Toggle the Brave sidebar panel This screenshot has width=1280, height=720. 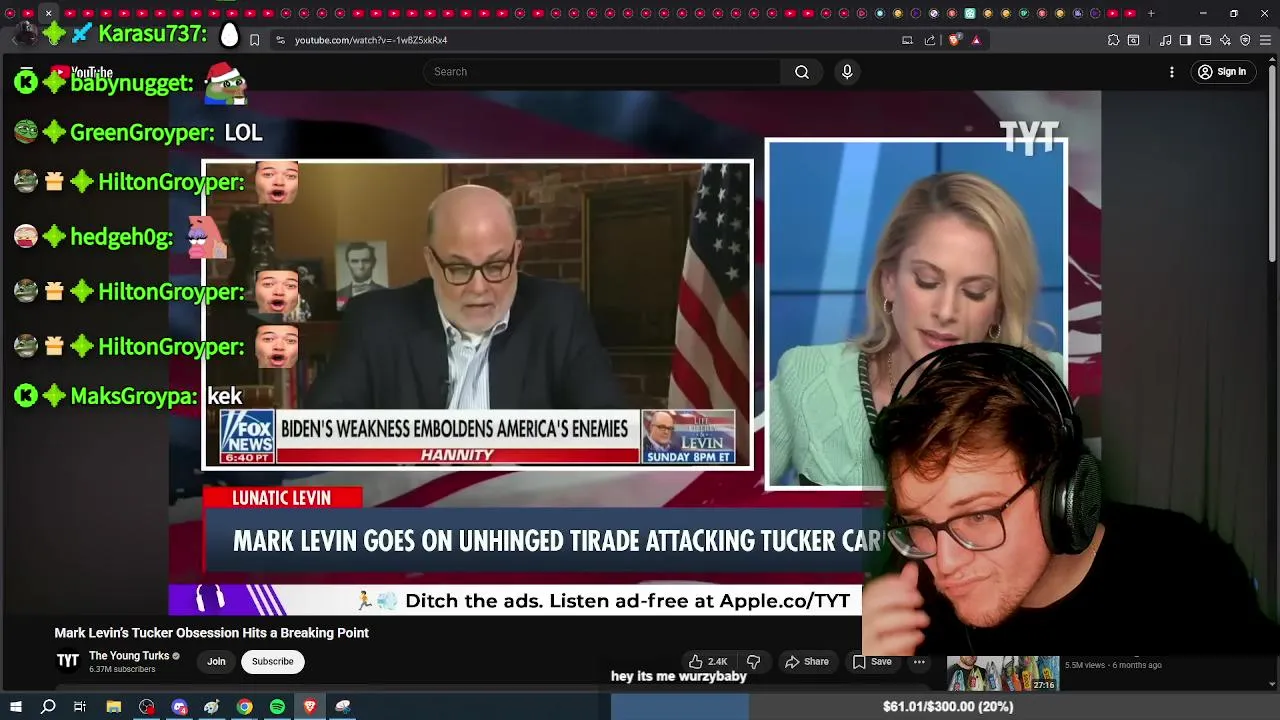1185,40
